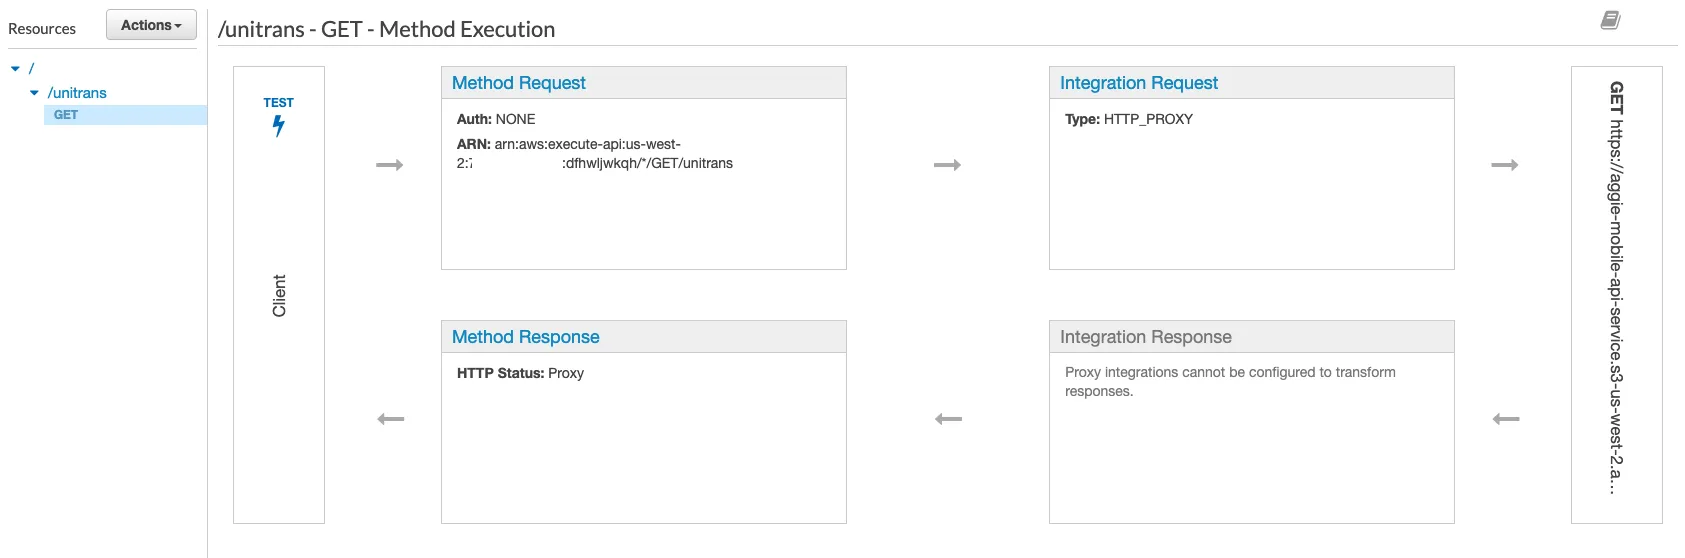
Task: Open the Integration Request settings
Action: 1138,83
